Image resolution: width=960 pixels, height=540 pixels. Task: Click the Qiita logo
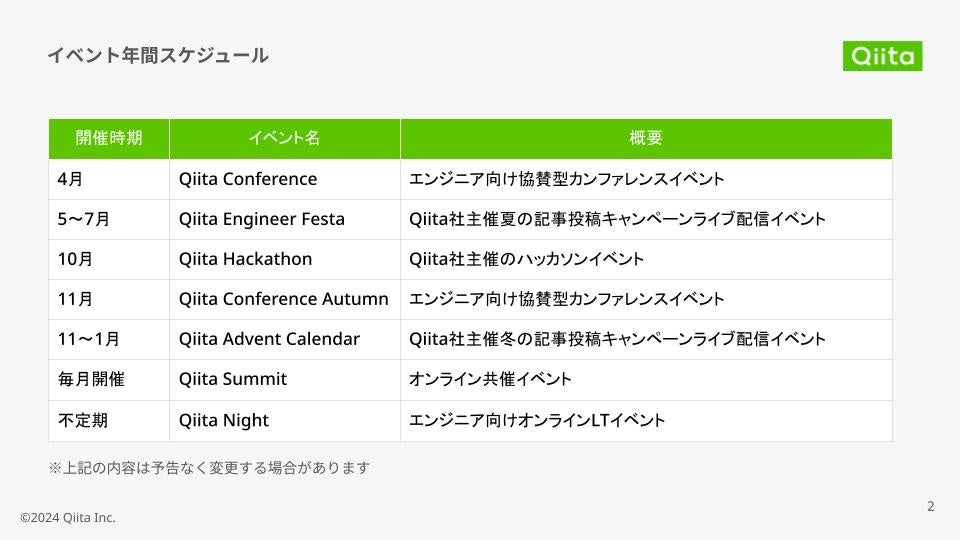[882, 56]
